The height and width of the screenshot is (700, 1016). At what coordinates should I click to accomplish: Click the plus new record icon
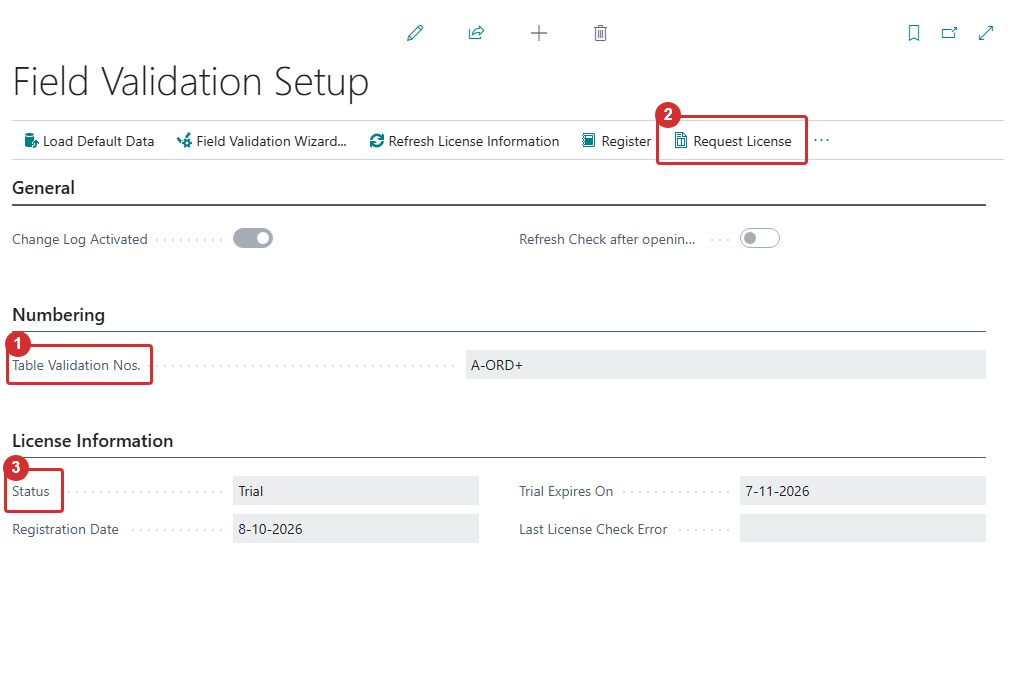point(538,33)
